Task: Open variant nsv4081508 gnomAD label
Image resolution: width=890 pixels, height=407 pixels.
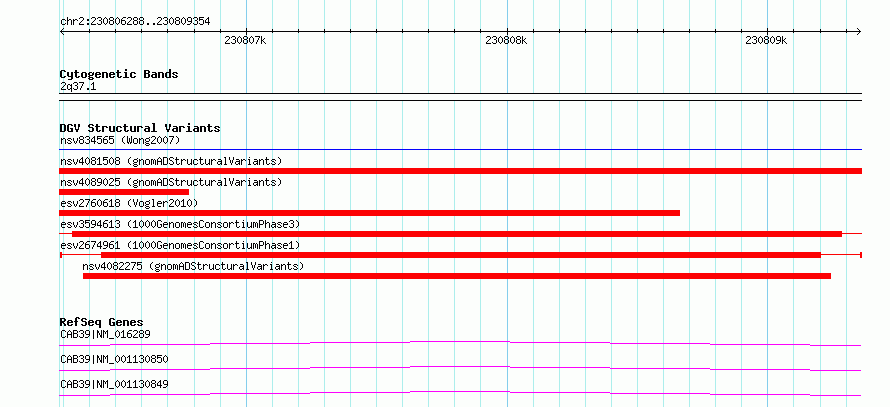Action: pos(171,161)
